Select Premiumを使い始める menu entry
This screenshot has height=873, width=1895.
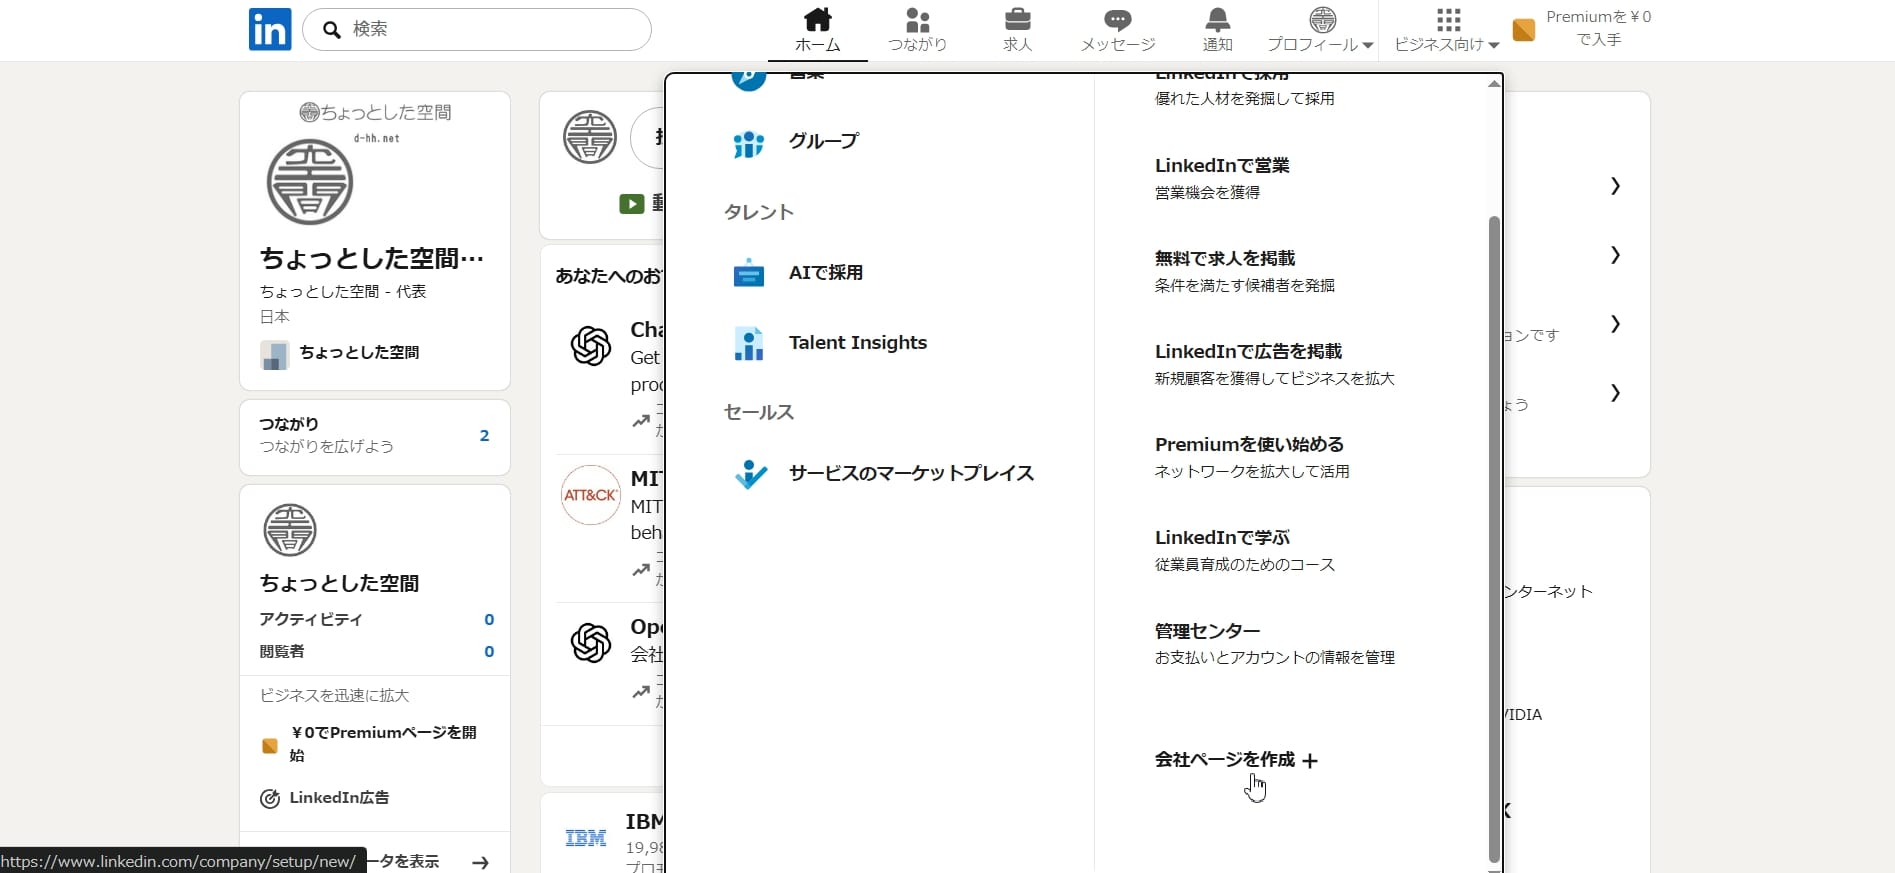tap(1252, 457)
